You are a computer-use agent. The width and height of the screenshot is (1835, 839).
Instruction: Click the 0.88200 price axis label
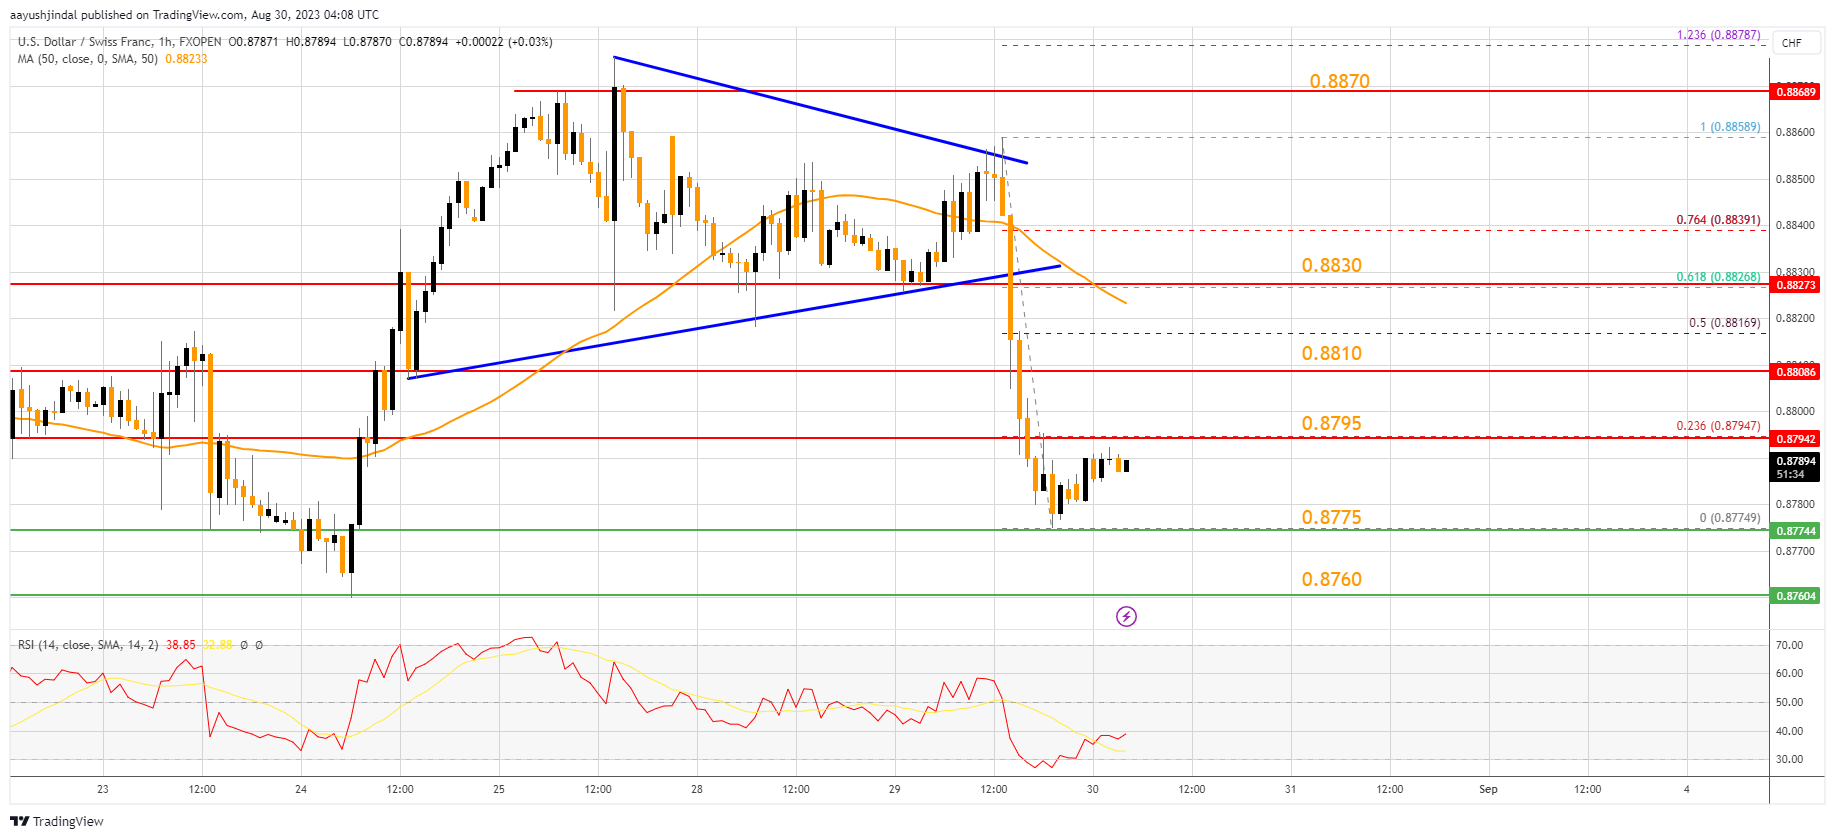pos(1795,318)
